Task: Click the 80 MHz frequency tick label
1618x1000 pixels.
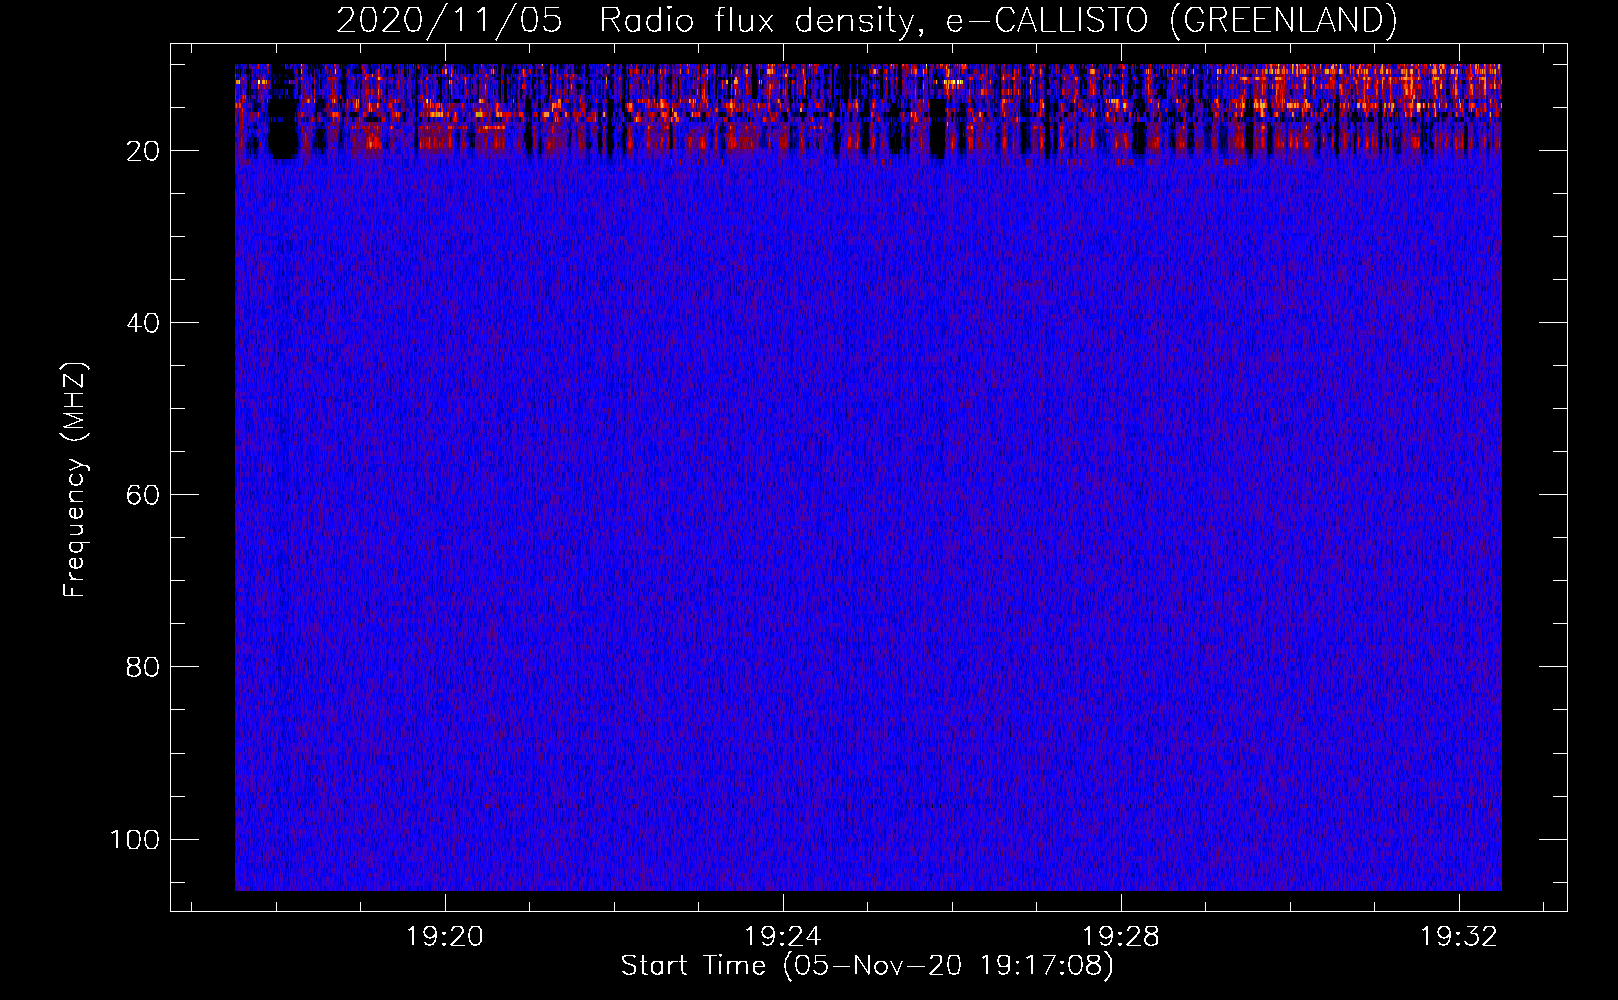Action: (x=143, y=667)
